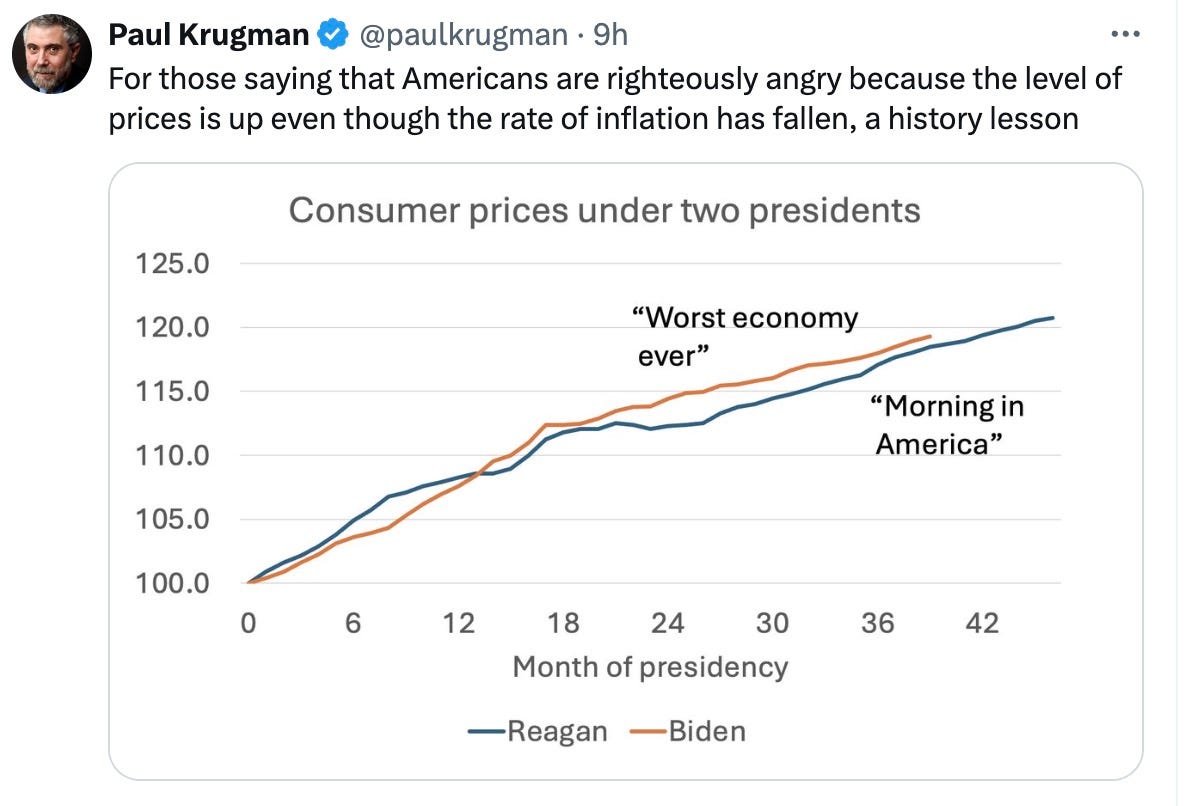The width and height of the screenshot is (1204, 806).
Task: Click the 100.0 y-axis label
Action: pyautogui.click(x=172, y=583)
